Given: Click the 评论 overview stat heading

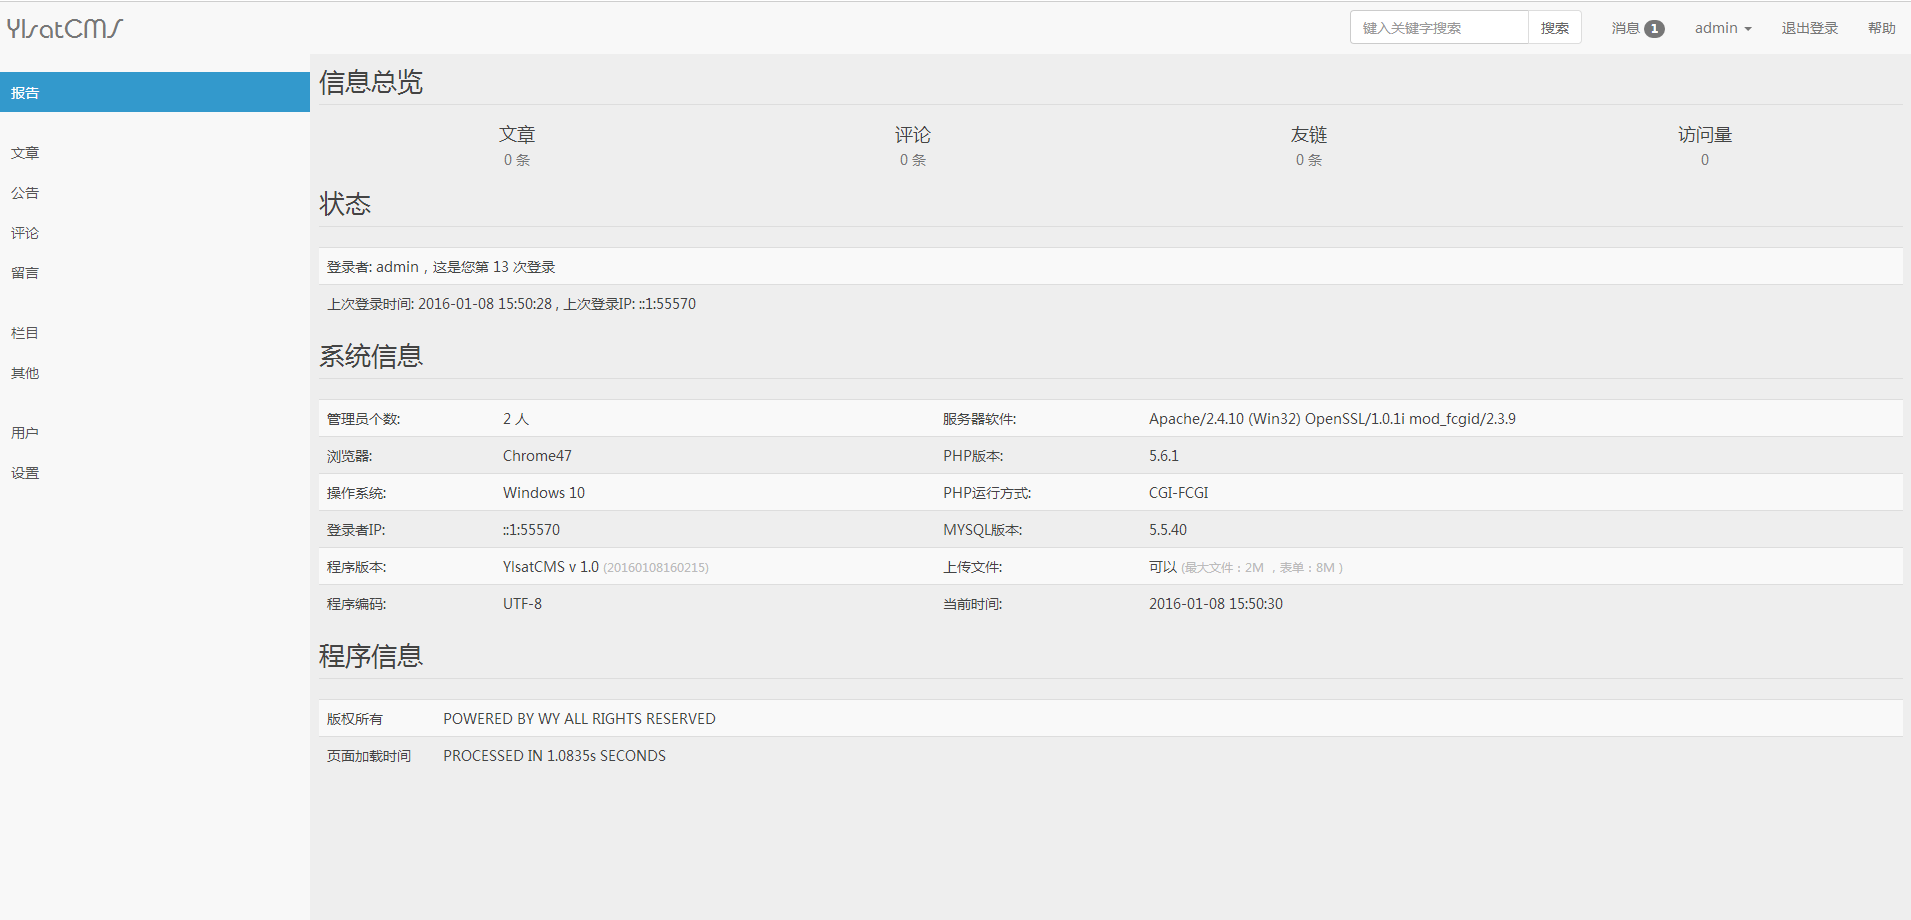Looking at the screenshot, I should [913, 134].
